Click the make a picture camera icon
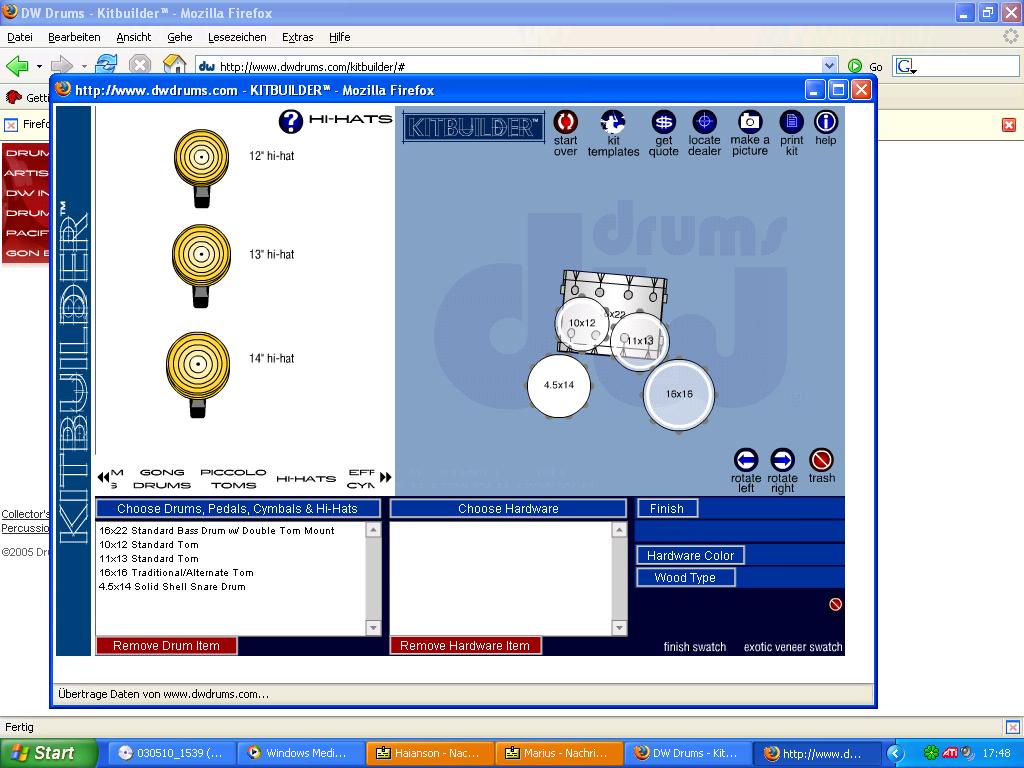The image size is (1024, 768). [750, 122]
